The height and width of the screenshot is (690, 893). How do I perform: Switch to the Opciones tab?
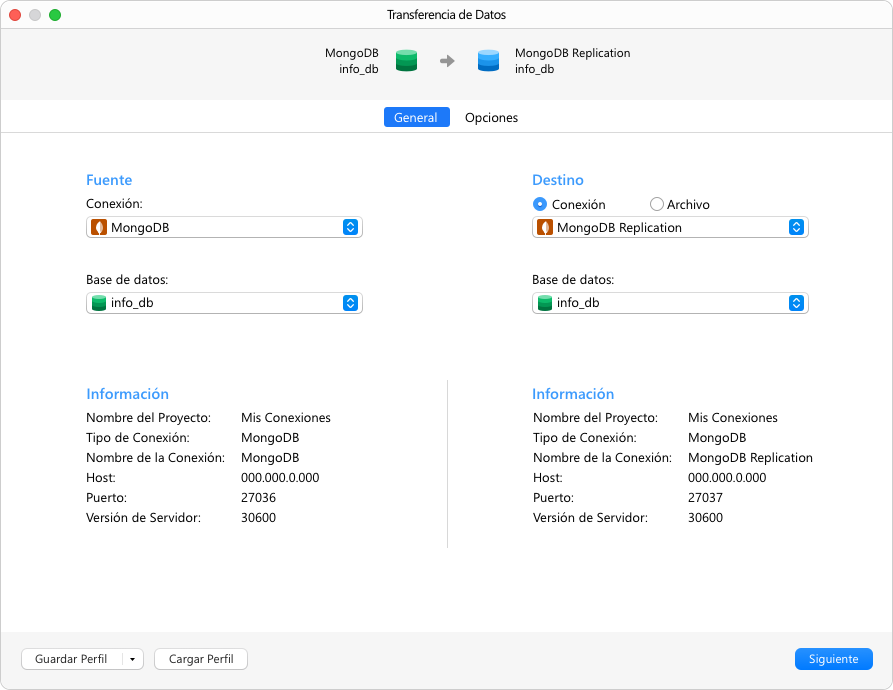[x=491, y=117]
